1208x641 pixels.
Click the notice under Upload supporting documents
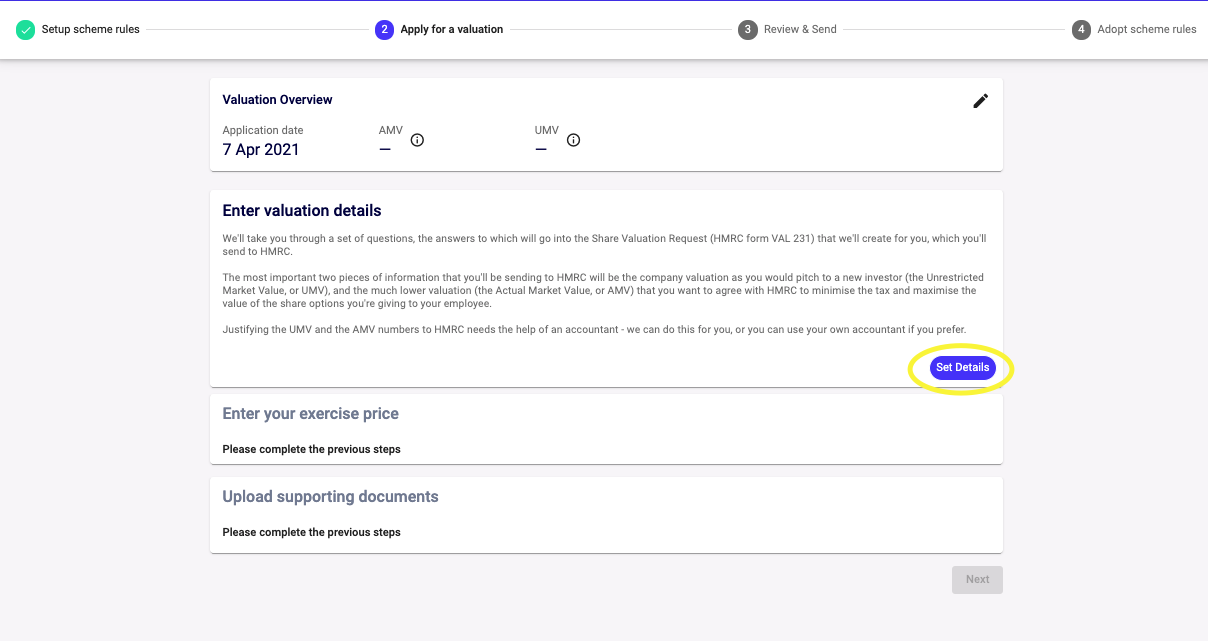312,533
